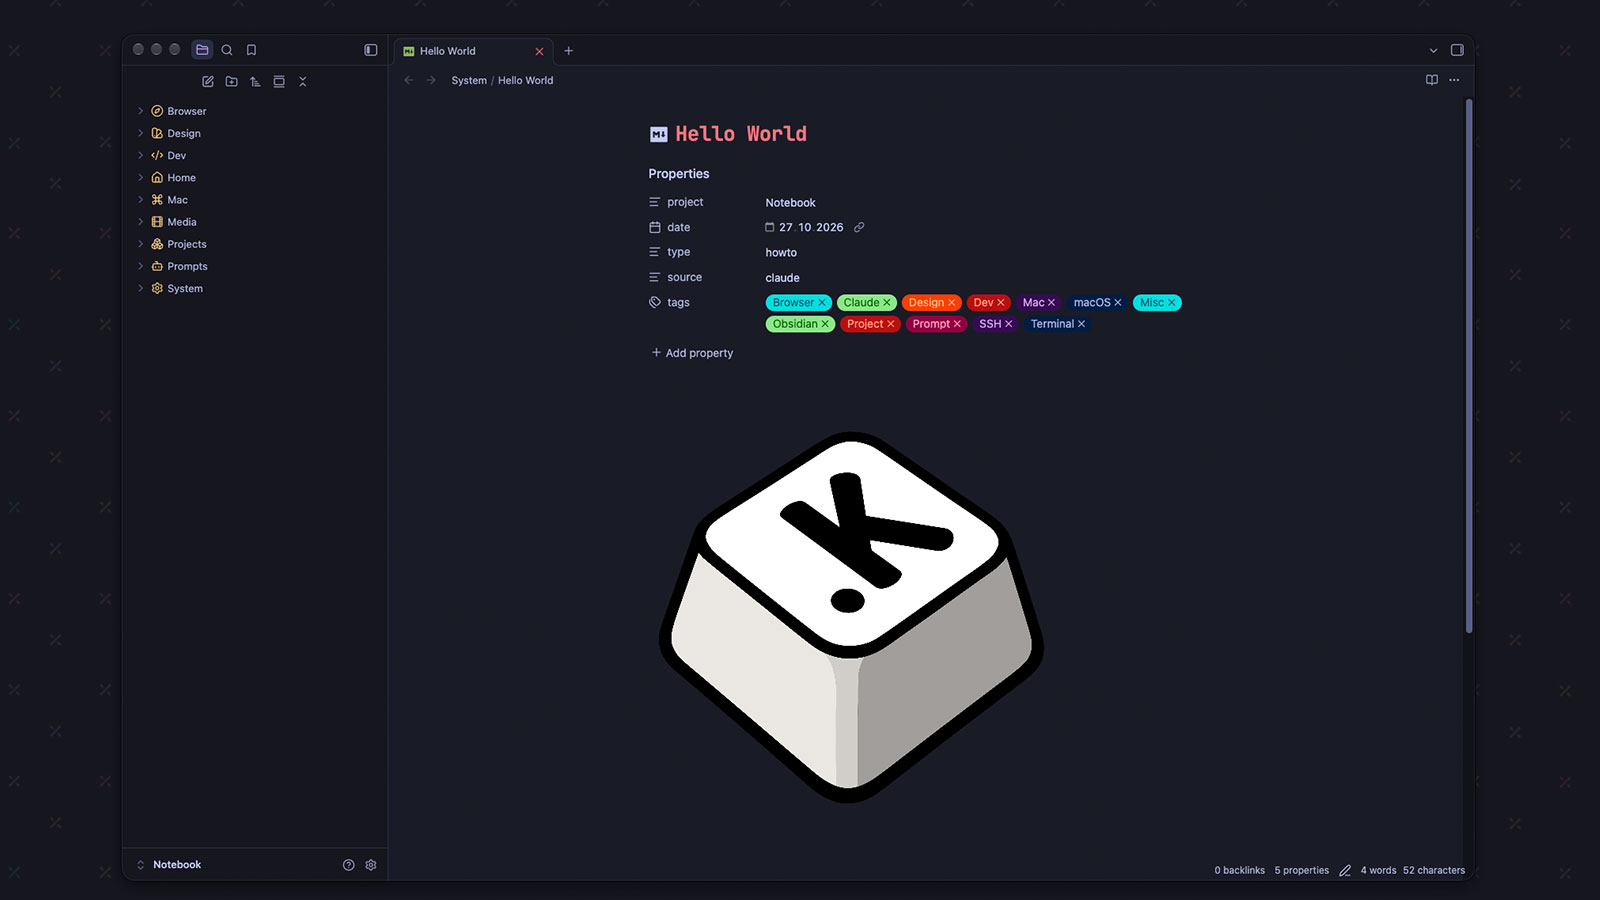Expand the Dev folder chevron
This screenshot has height=900, width=1600.
coord(140,155)
